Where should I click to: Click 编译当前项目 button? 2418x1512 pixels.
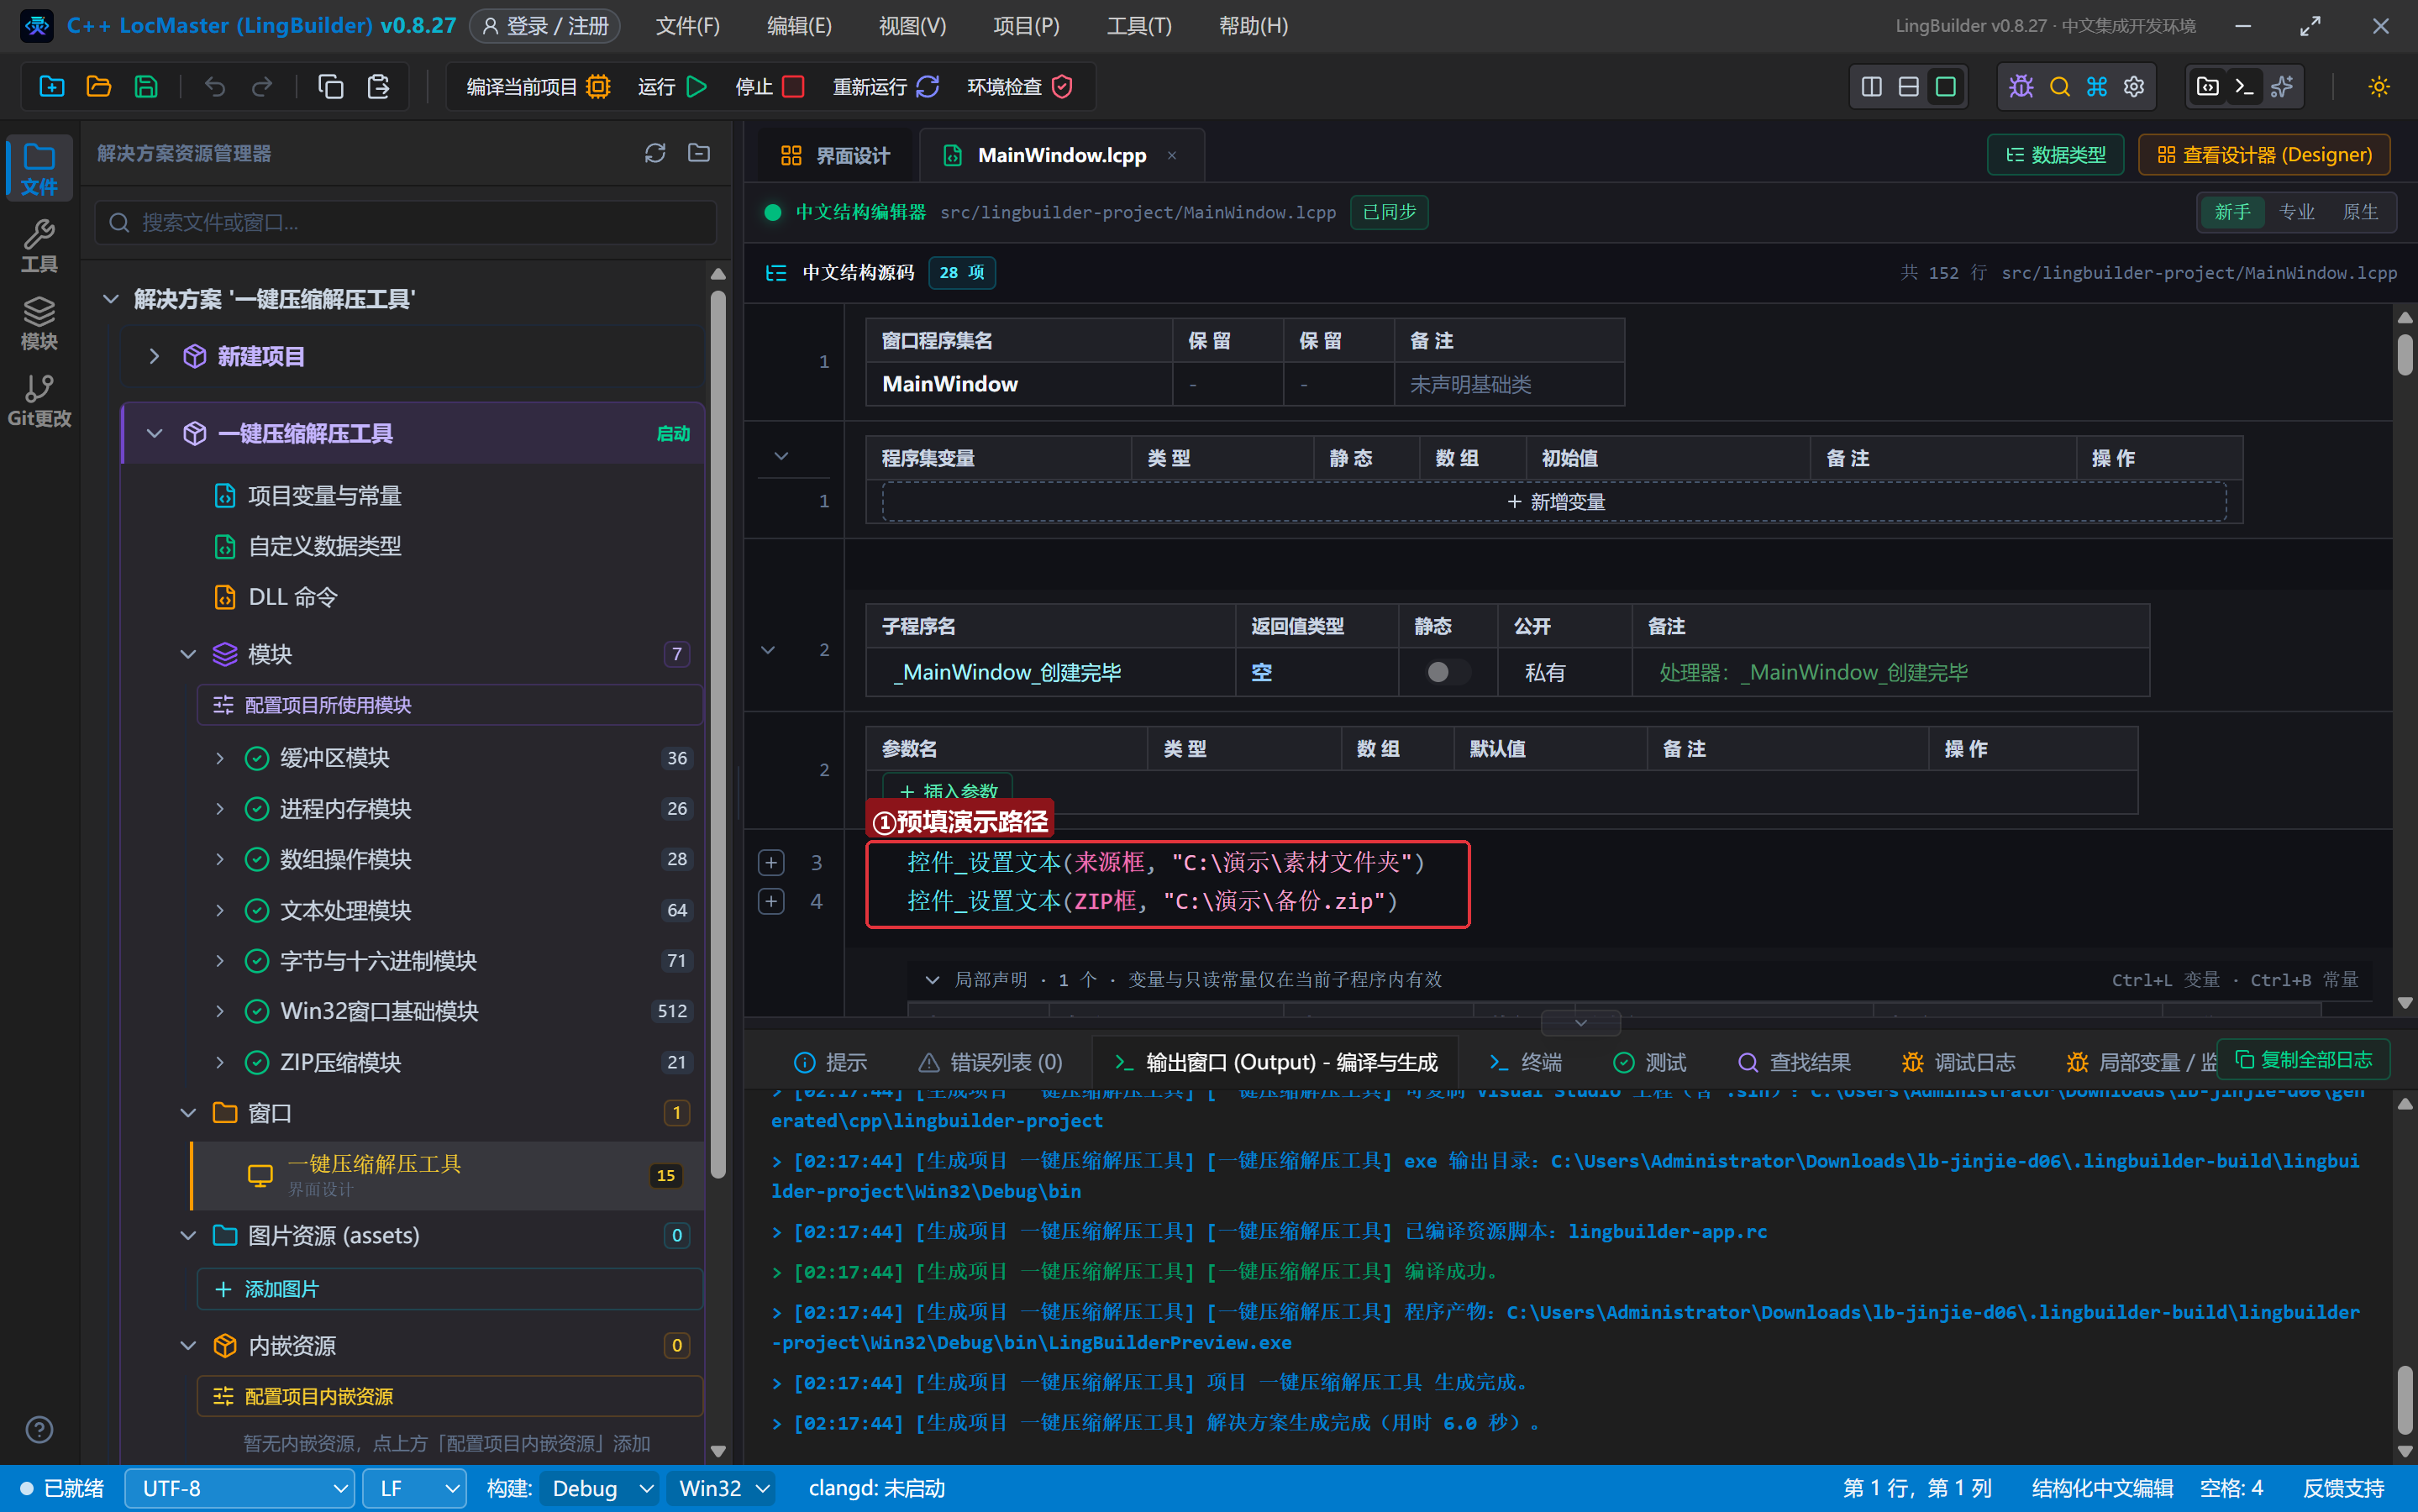tap(538, 87)
